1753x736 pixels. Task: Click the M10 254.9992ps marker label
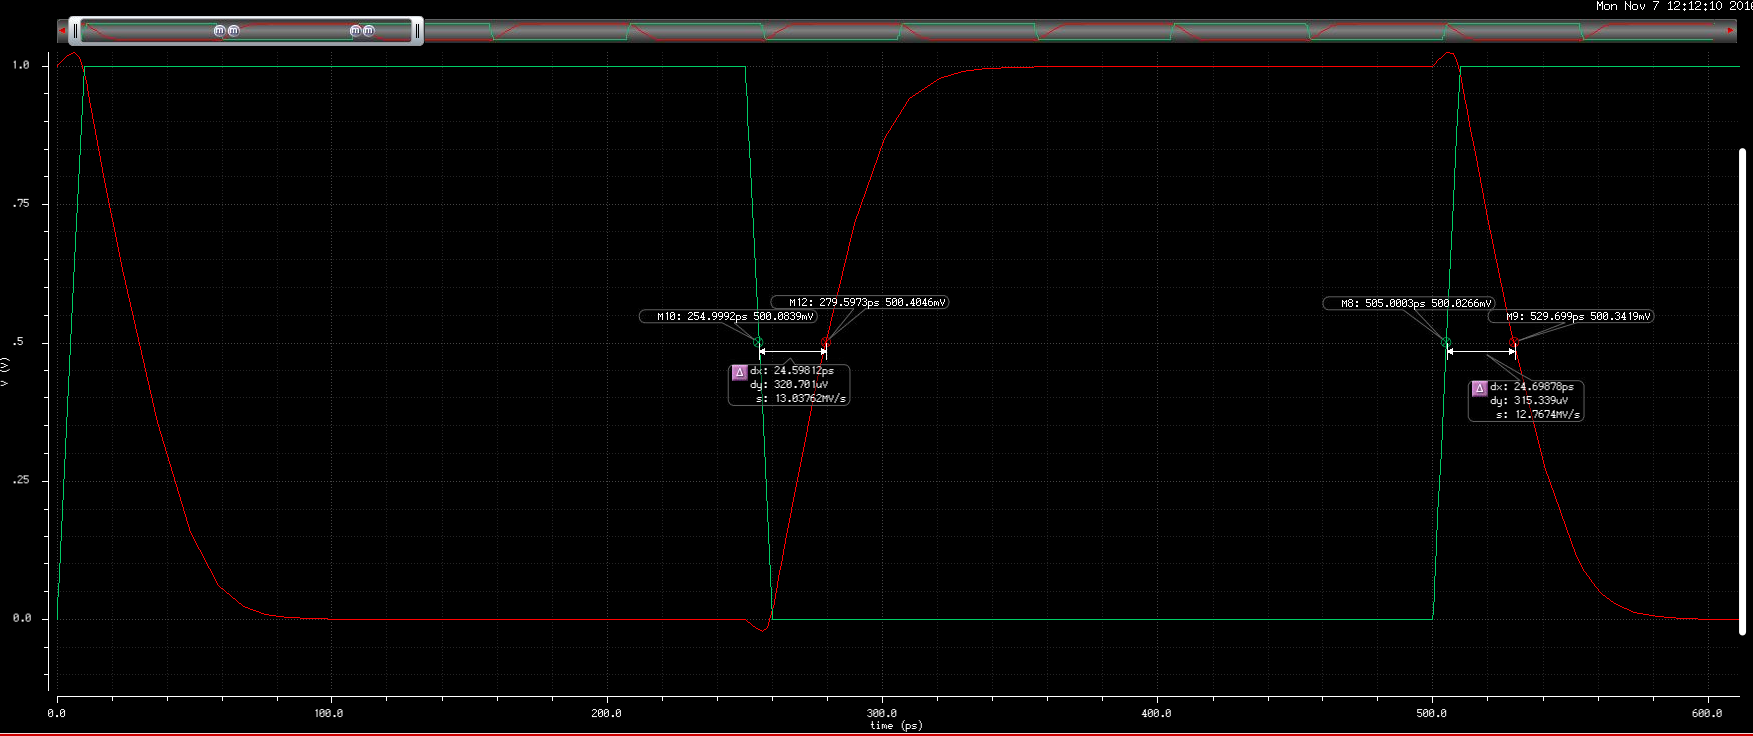(729, 317)
